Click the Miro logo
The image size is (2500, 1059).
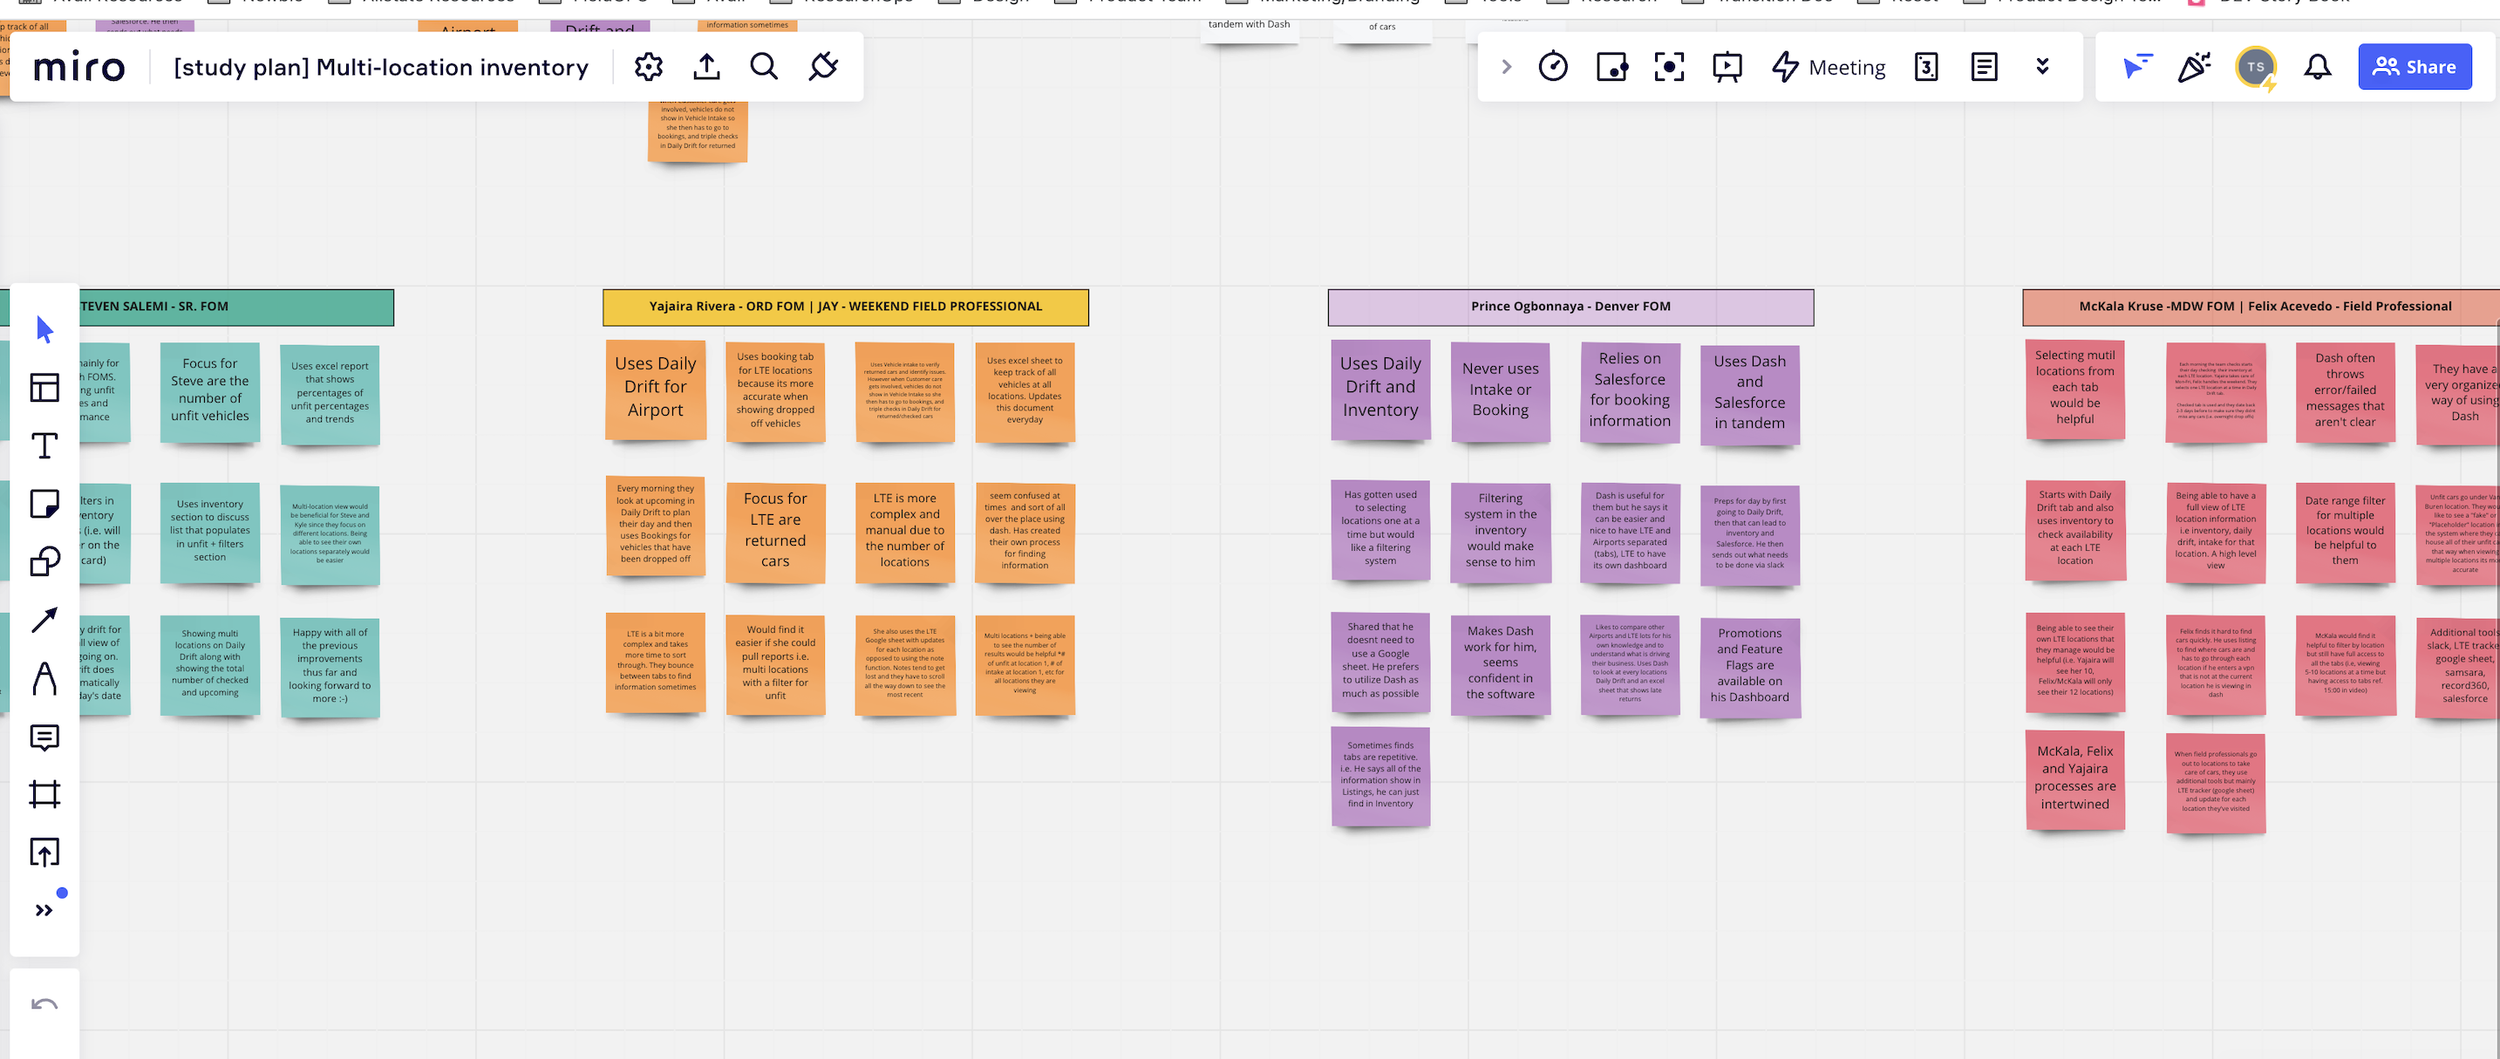coord(79,68)
